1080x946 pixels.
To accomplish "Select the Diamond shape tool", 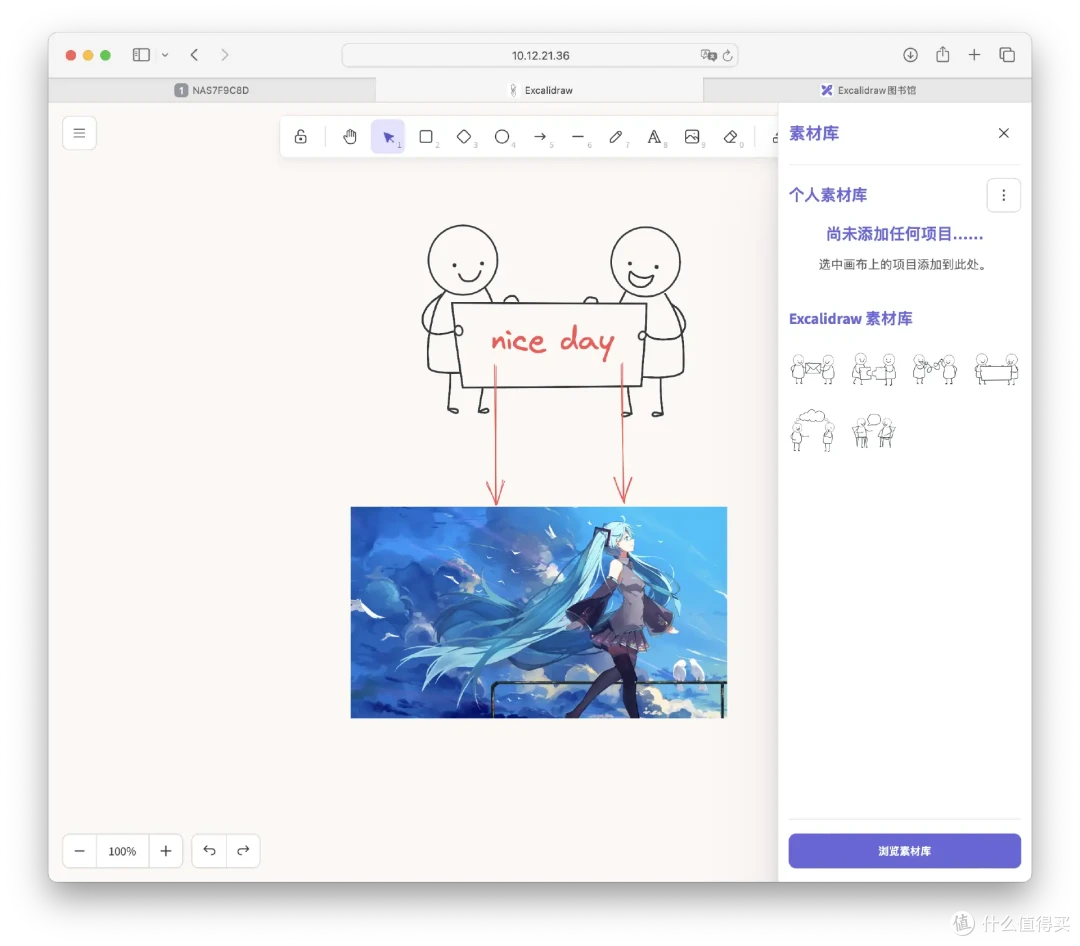I will (x=464, y=136).
